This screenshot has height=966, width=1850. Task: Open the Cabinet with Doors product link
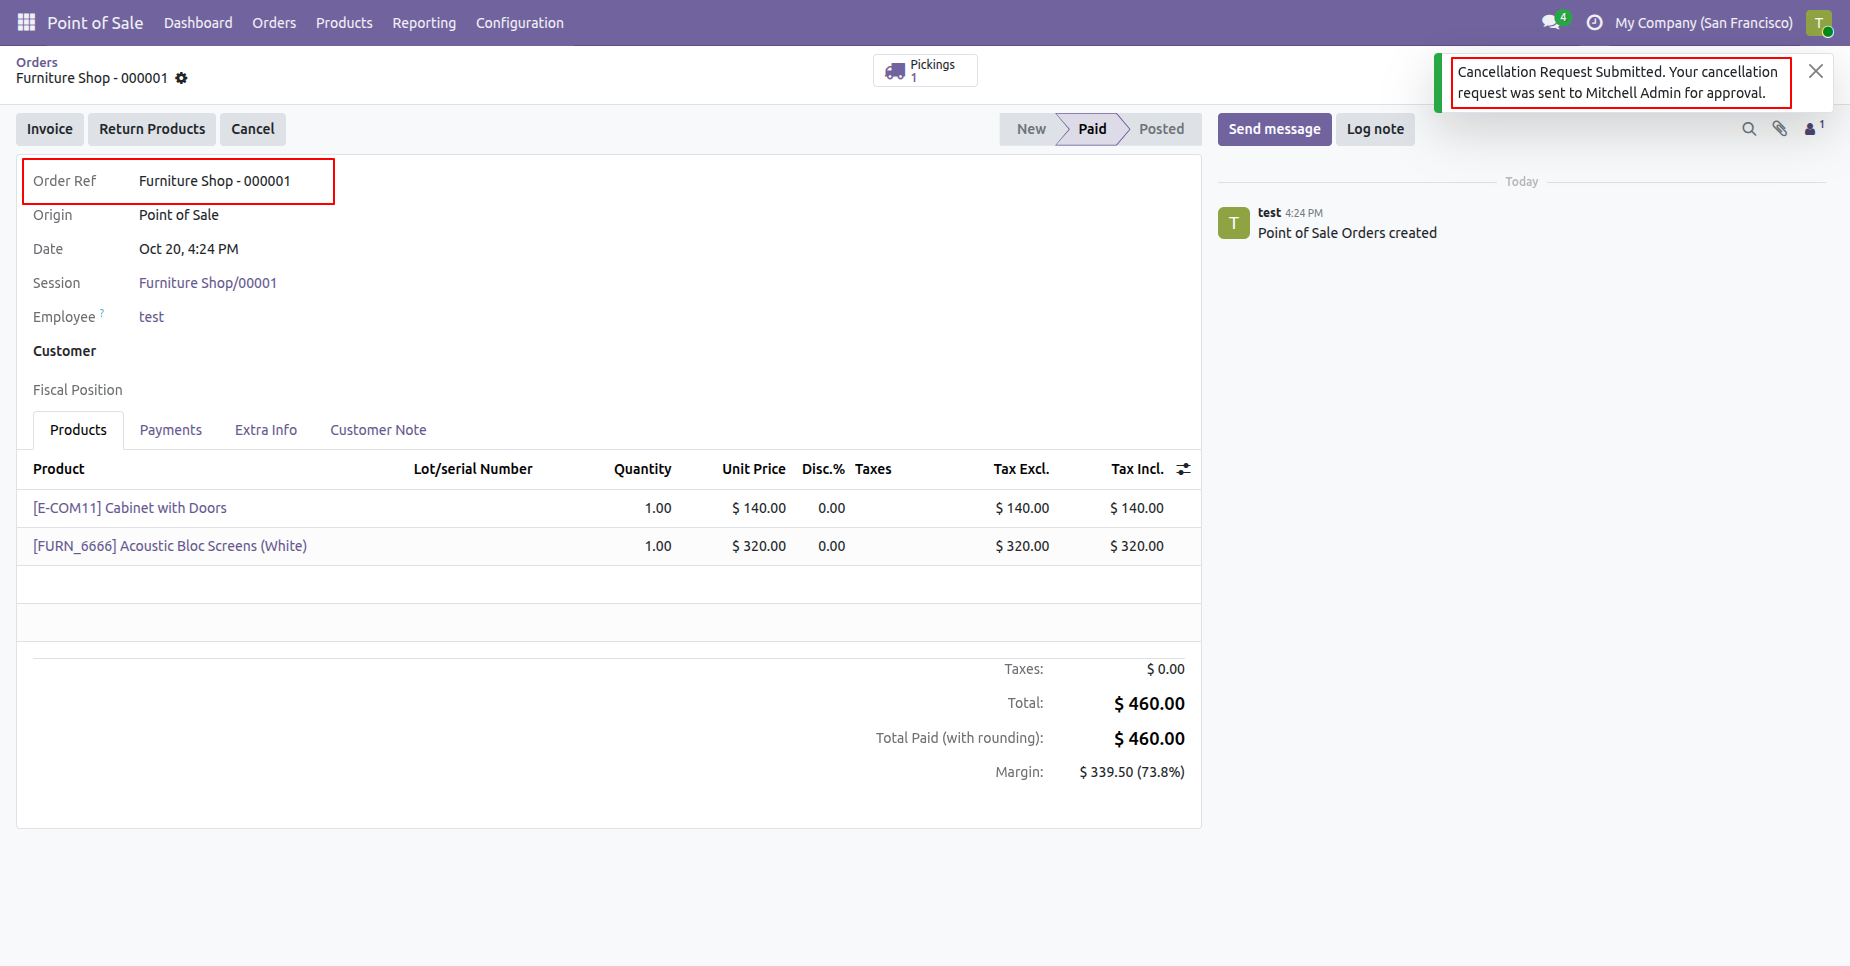coord(130,508)
